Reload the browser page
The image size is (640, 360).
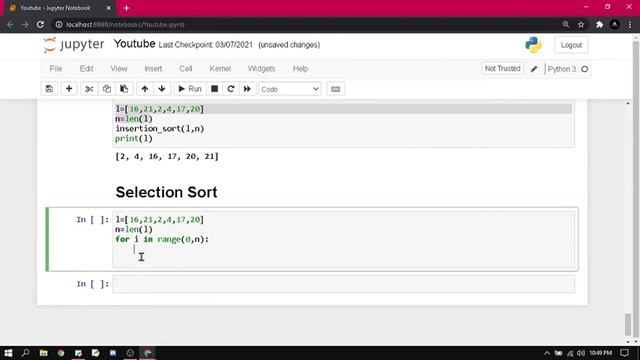tap(40, 24)
